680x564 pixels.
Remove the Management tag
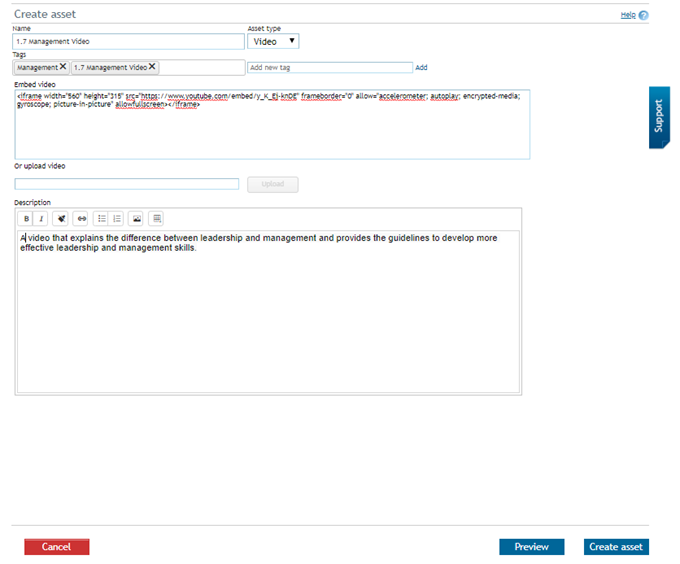tap(63, 67)
